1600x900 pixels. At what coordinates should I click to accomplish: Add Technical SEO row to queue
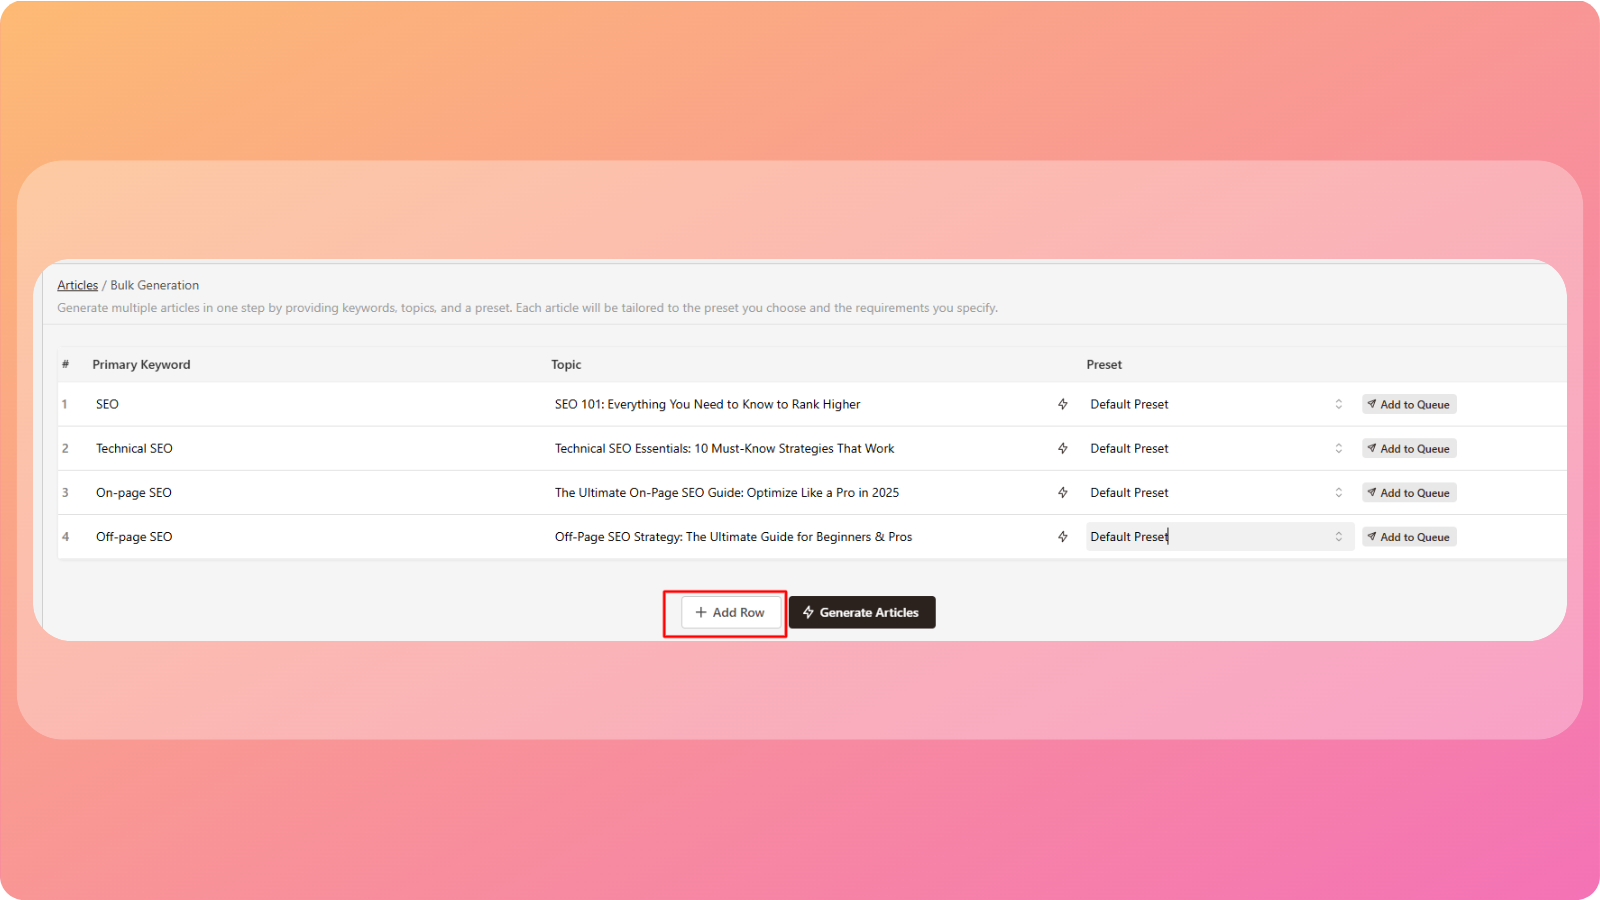(x=1408, y=448)
